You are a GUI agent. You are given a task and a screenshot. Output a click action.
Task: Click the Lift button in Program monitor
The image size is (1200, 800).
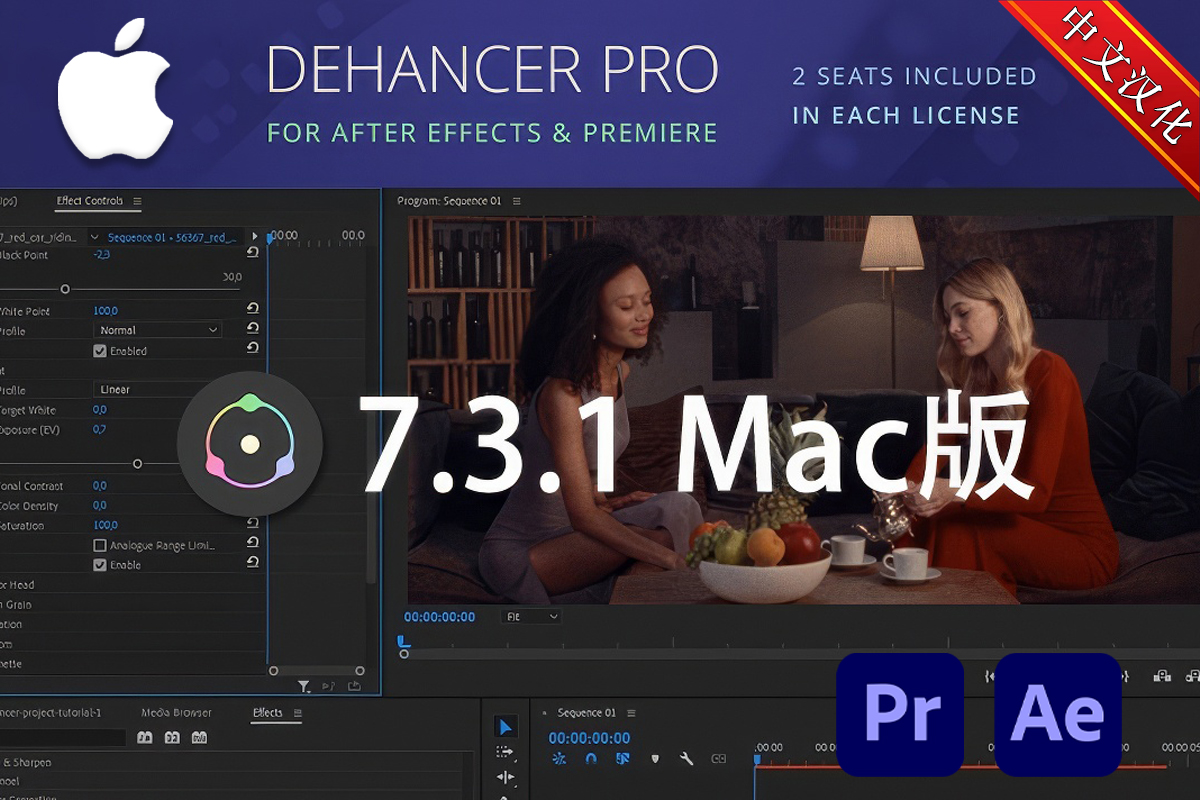[x=1162, y=676]
